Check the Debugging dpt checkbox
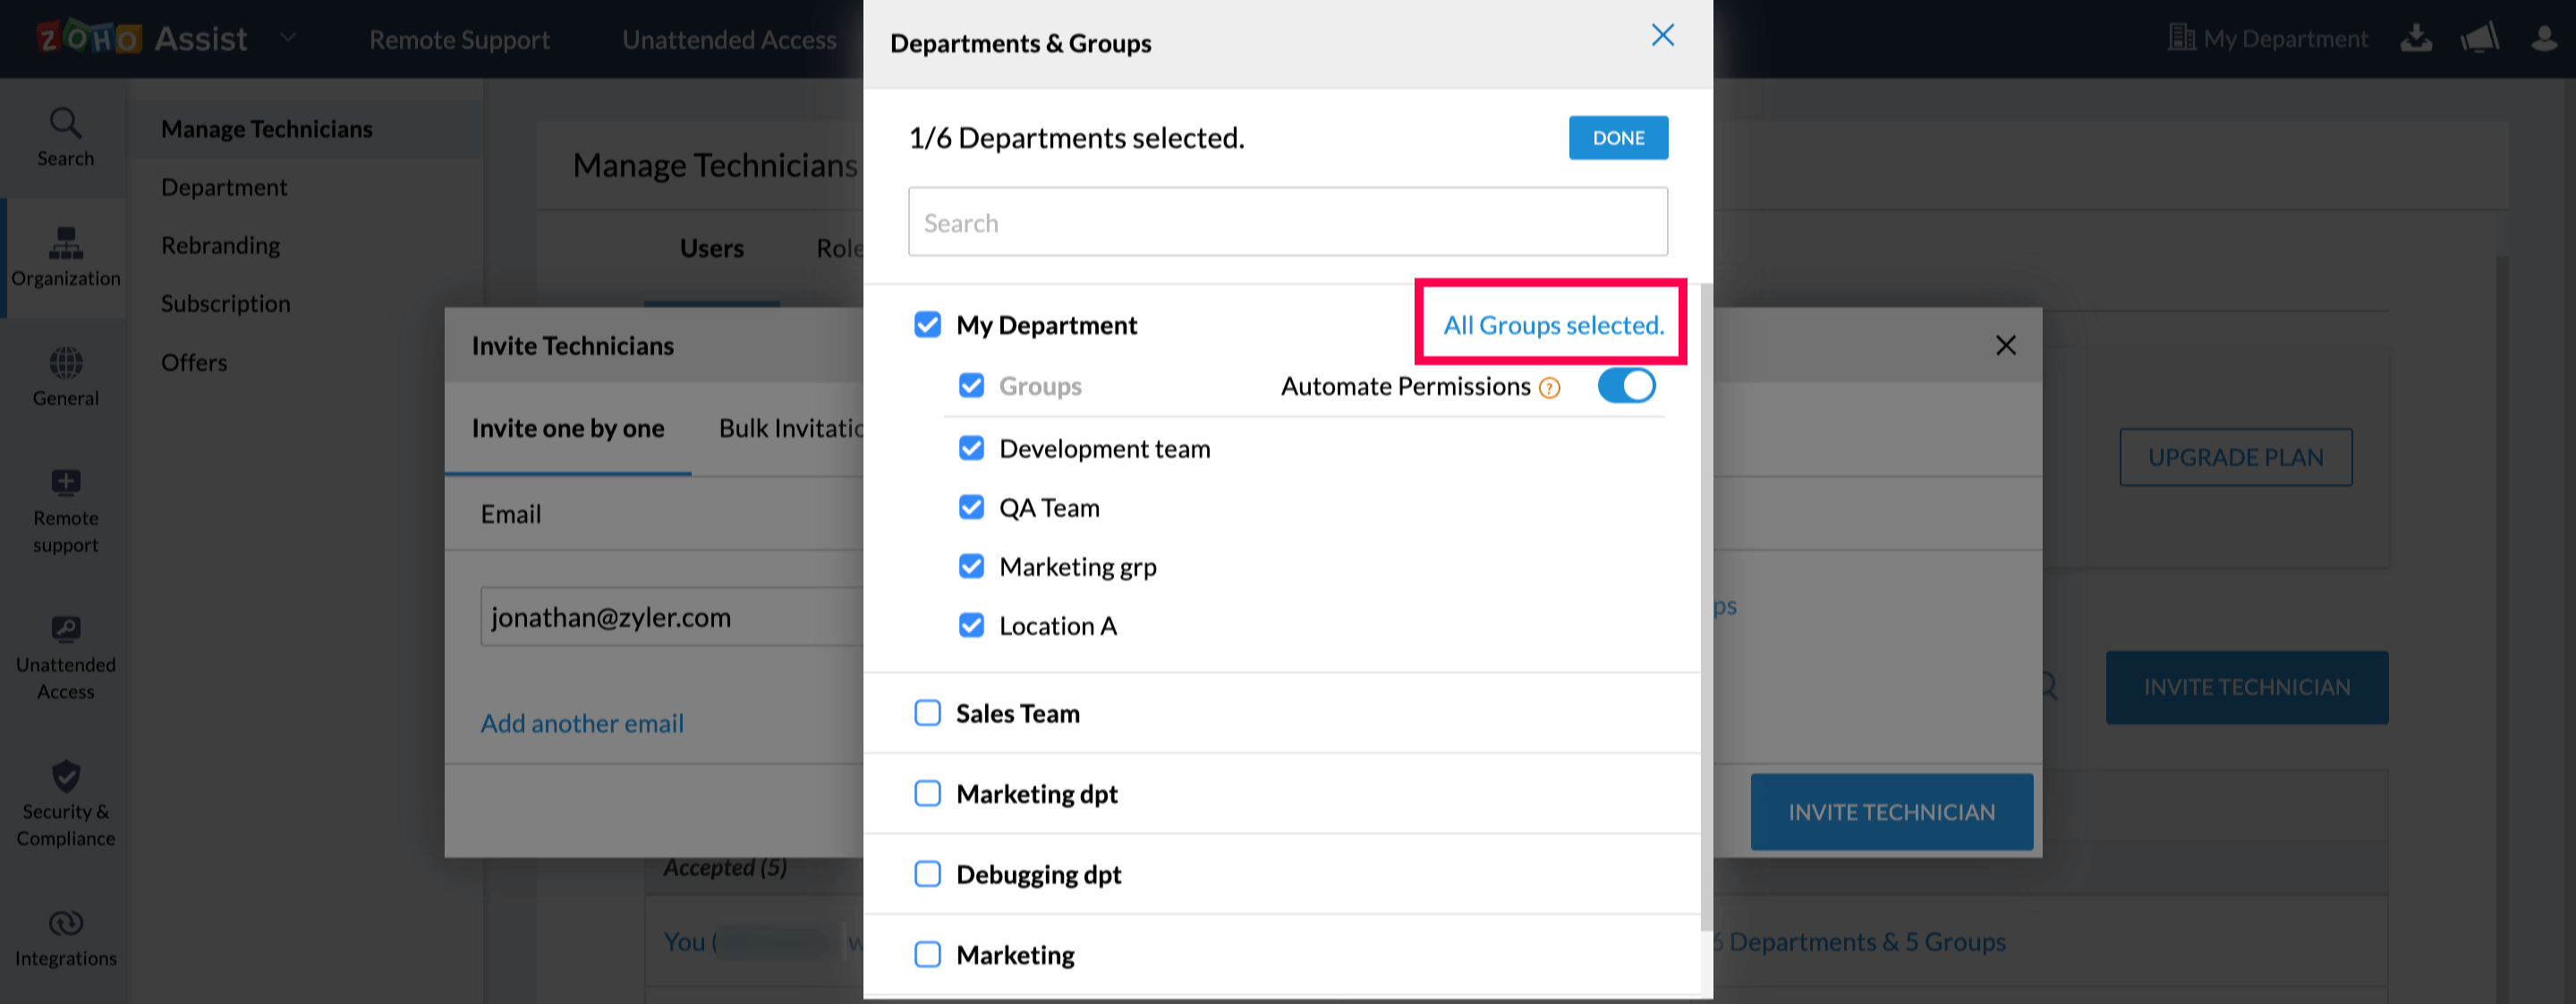Screen dimensions: 2576x1004 click(x=927, y=874)
